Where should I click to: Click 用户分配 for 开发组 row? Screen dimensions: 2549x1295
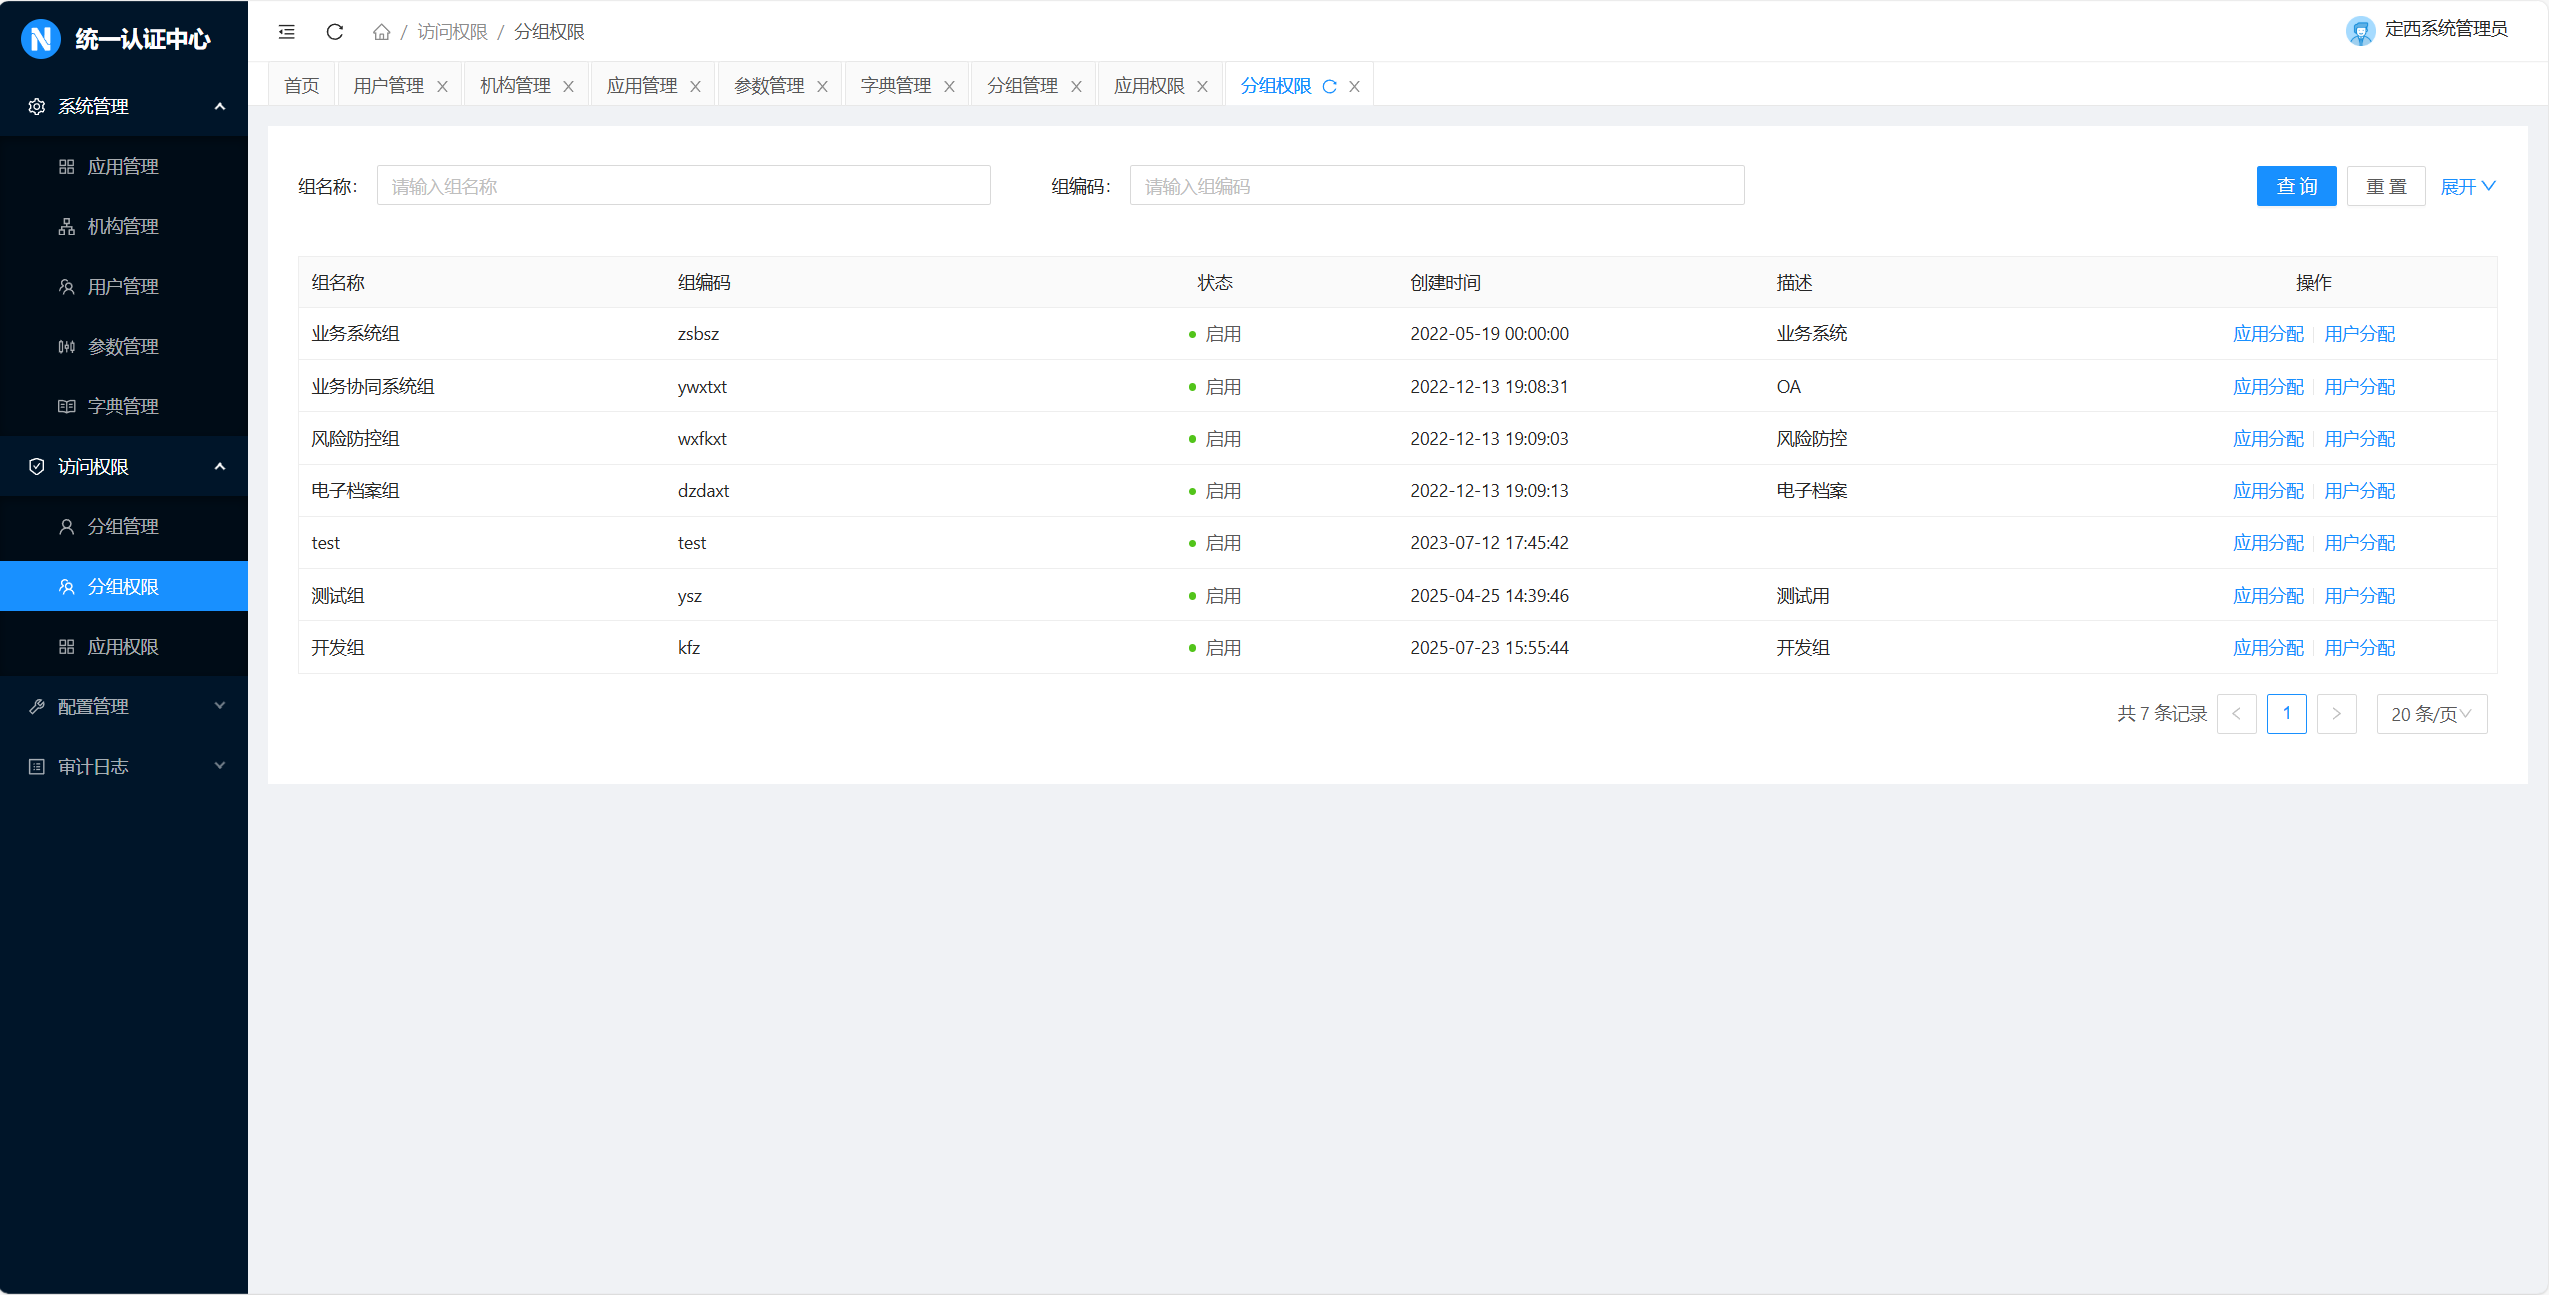click(x=2359, y=648)
